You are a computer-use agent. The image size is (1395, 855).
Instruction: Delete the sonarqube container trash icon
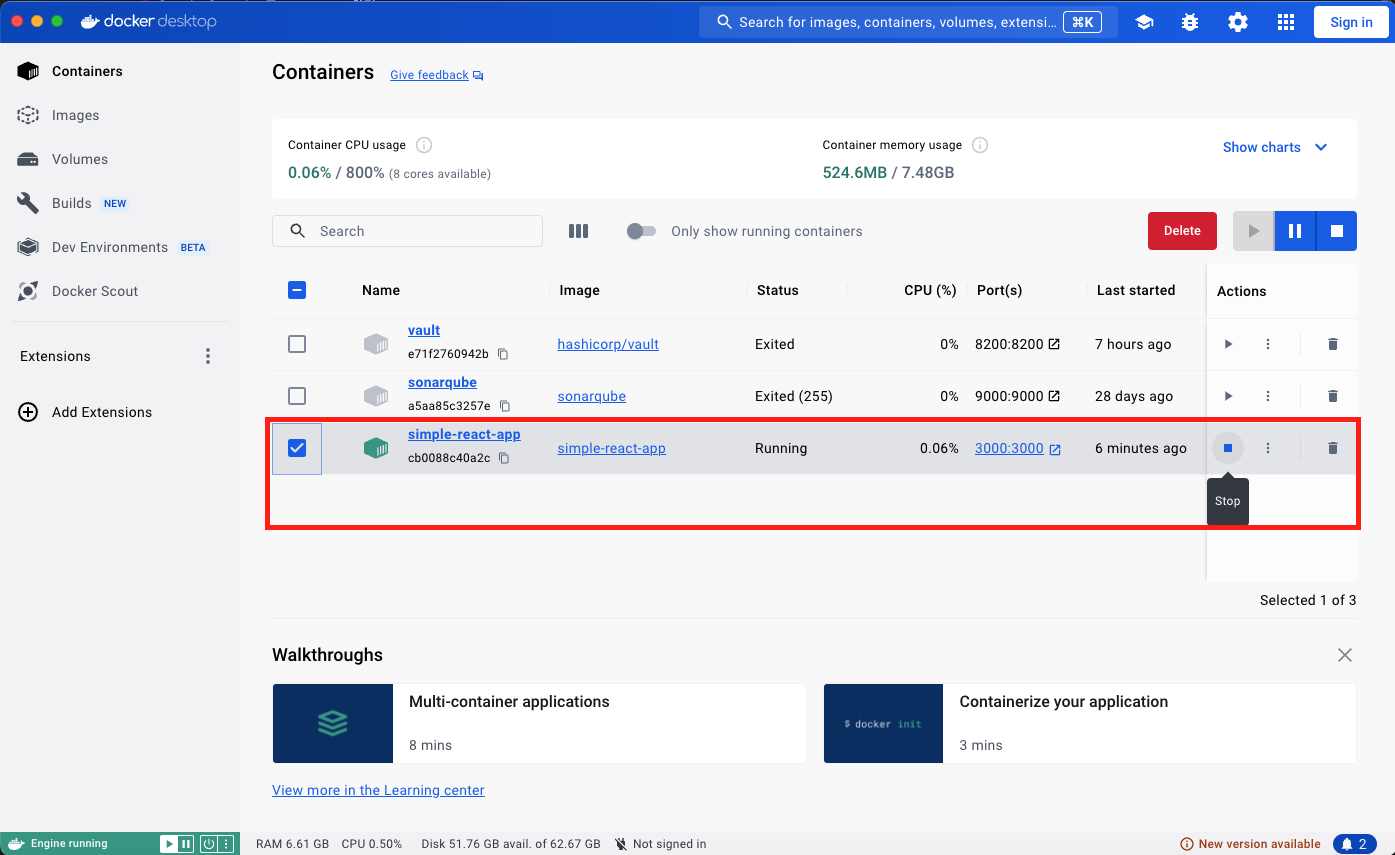[1332, 396]
